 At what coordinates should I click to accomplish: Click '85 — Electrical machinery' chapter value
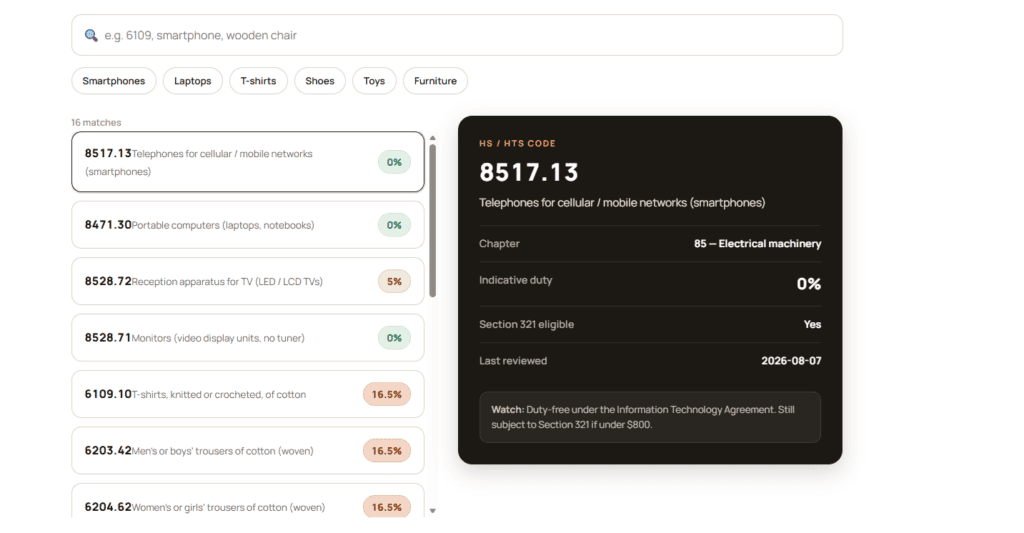pos(758,244)
